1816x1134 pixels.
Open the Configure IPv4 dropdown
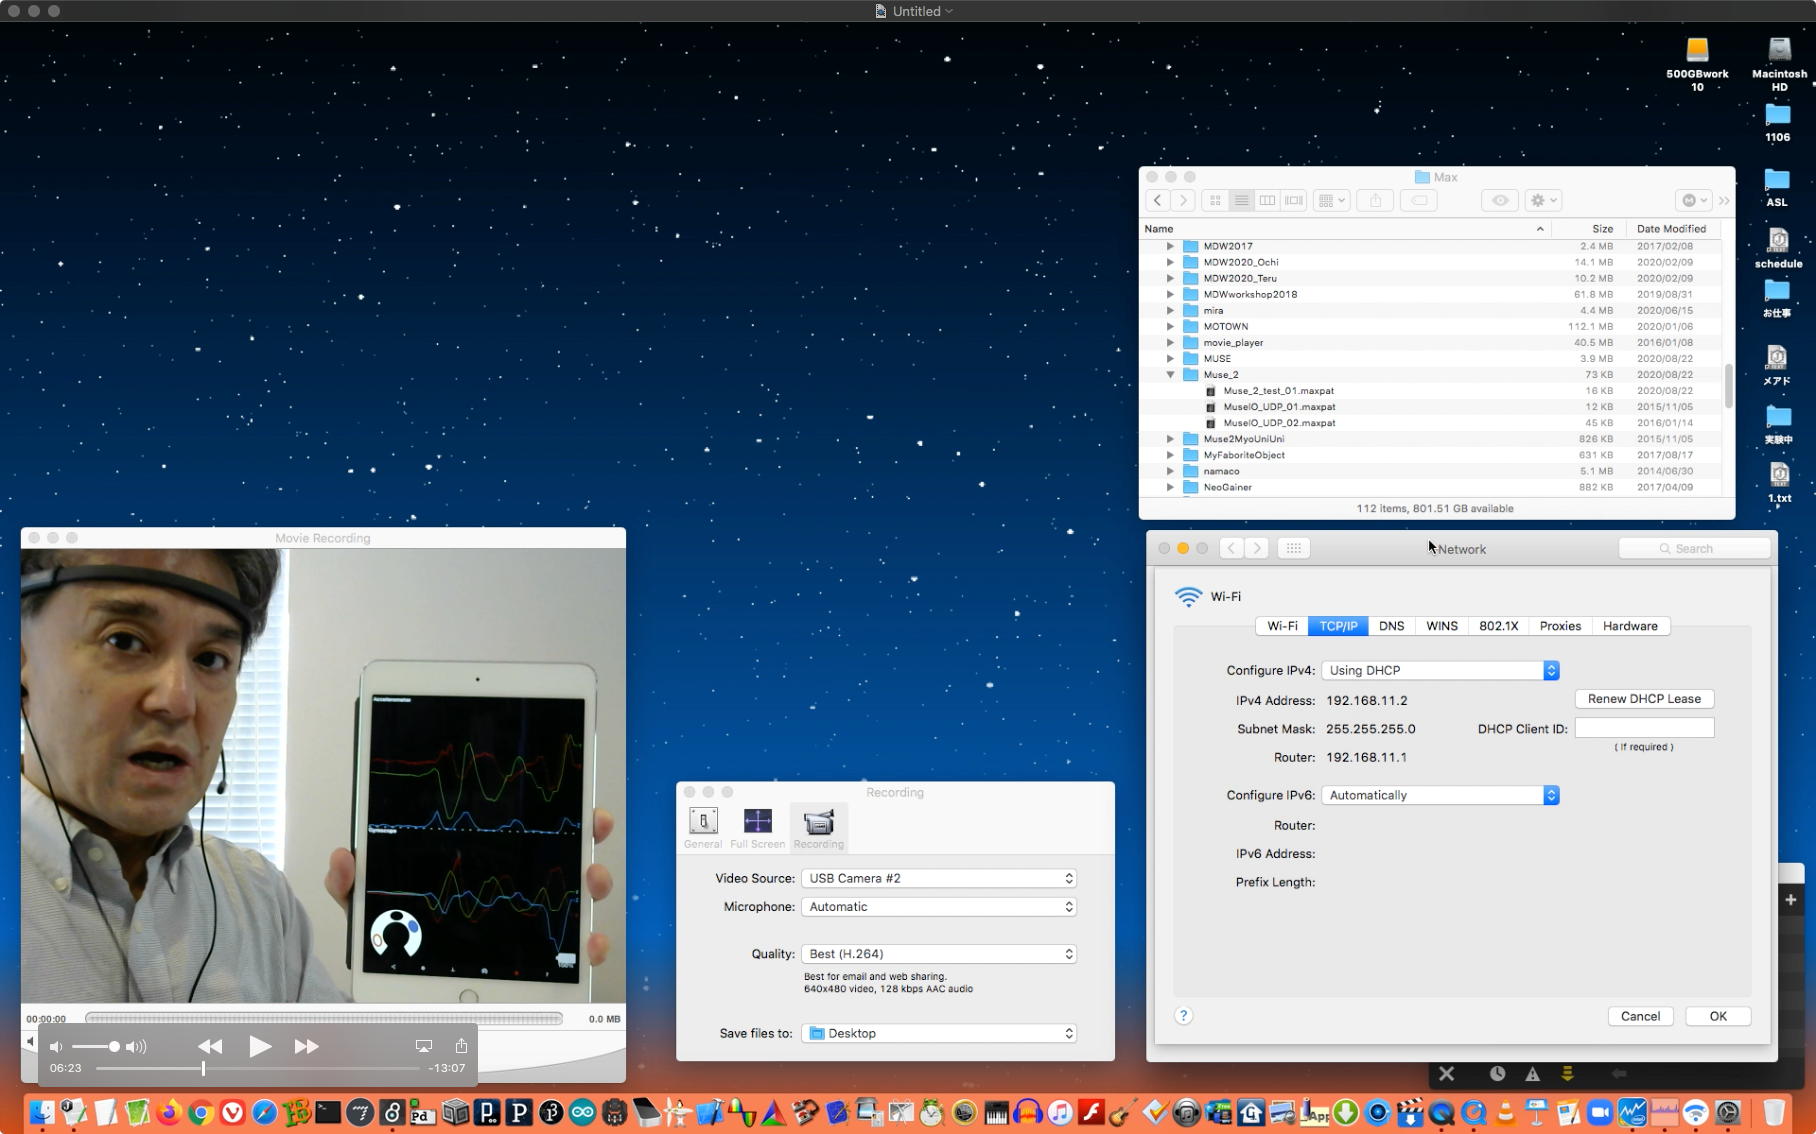point(1440,670)
